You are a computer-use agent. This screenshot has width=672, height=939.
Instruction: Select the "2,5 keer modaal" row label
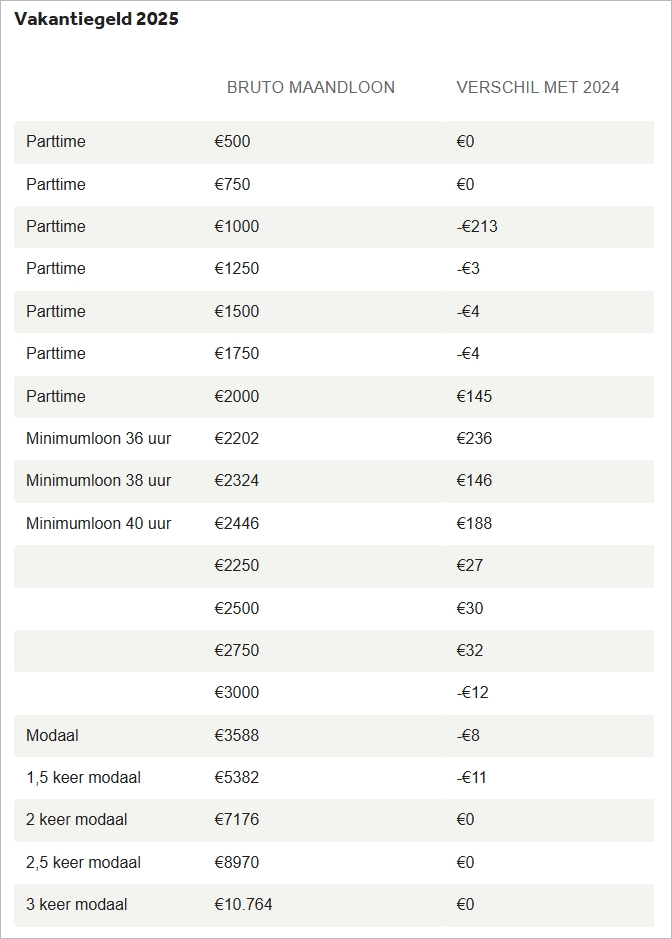tap(83, 862)
